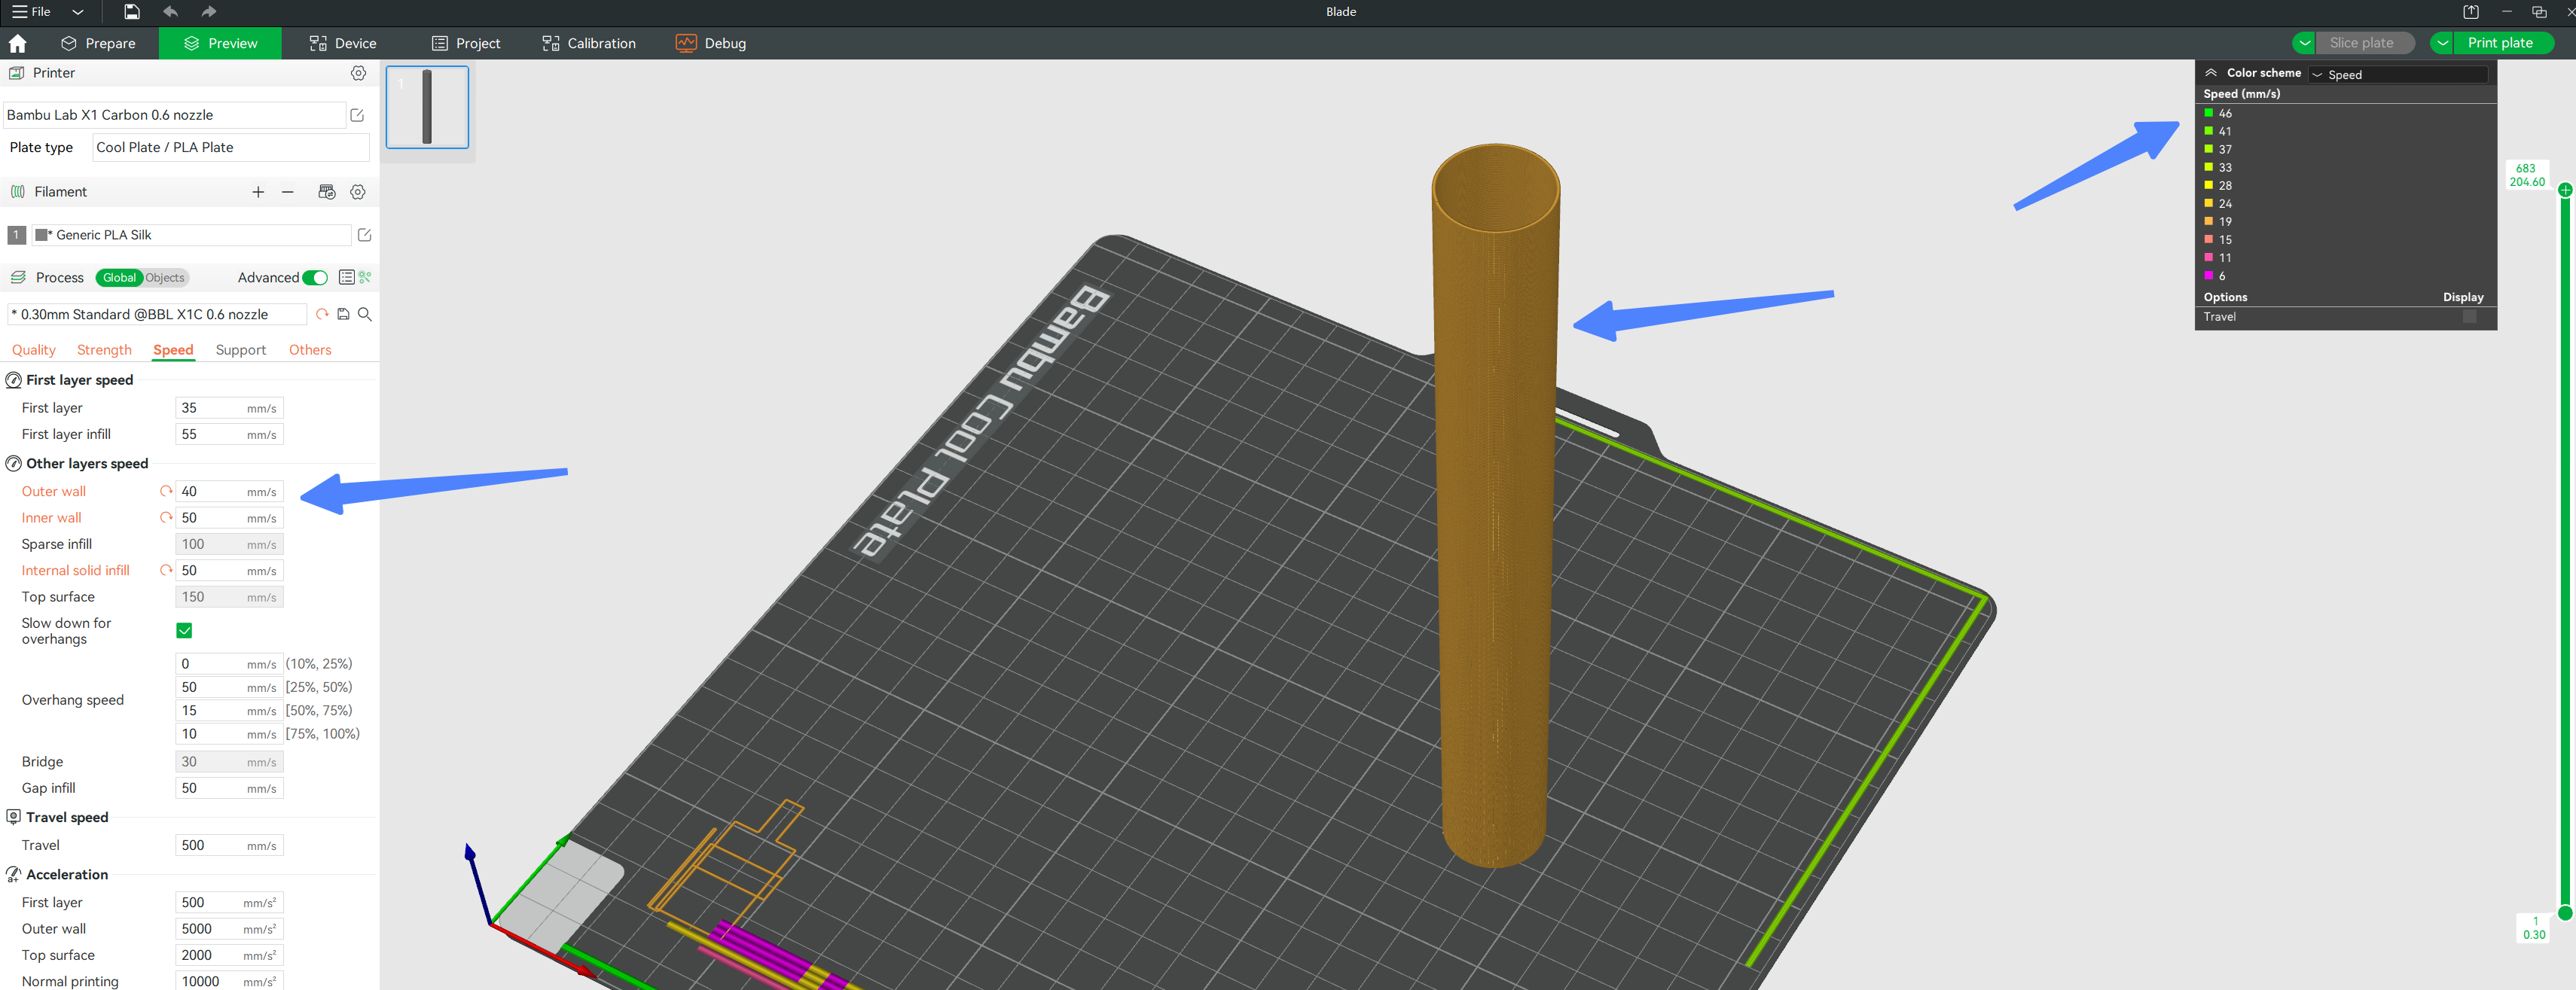Select the Home icon in the top toolbar
Viewport: 2576px width, 990px height.
point(17,43)
